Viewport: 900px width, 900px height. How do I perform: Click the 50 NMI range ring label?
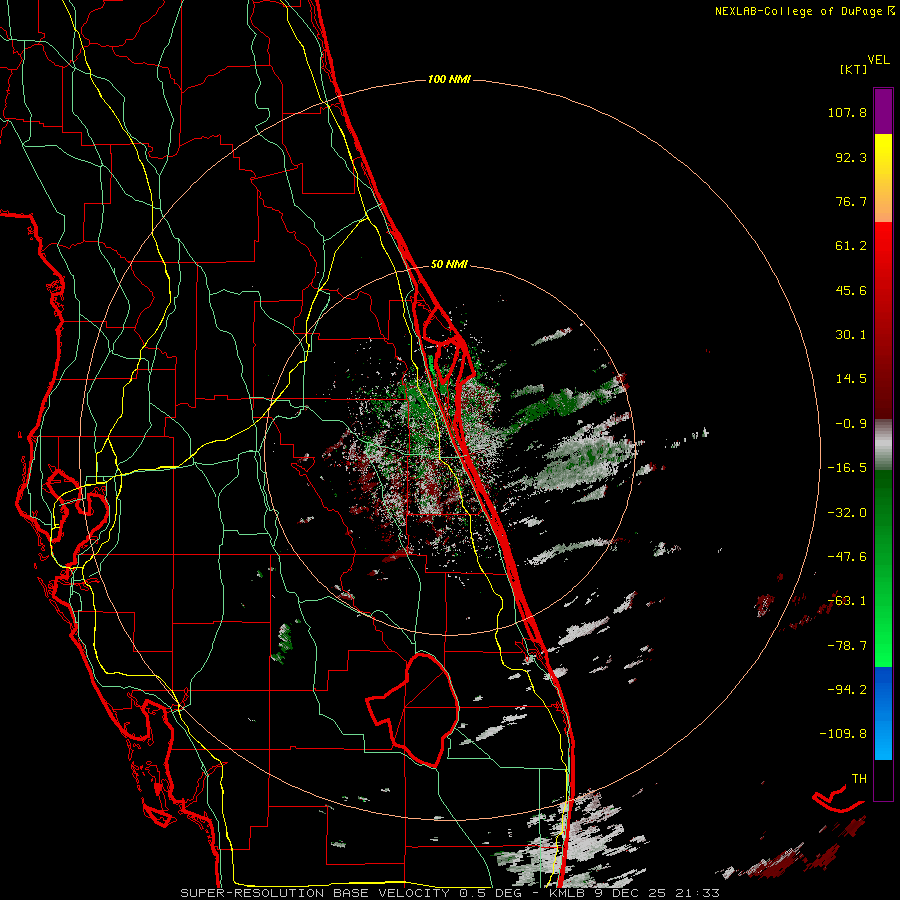449,265
